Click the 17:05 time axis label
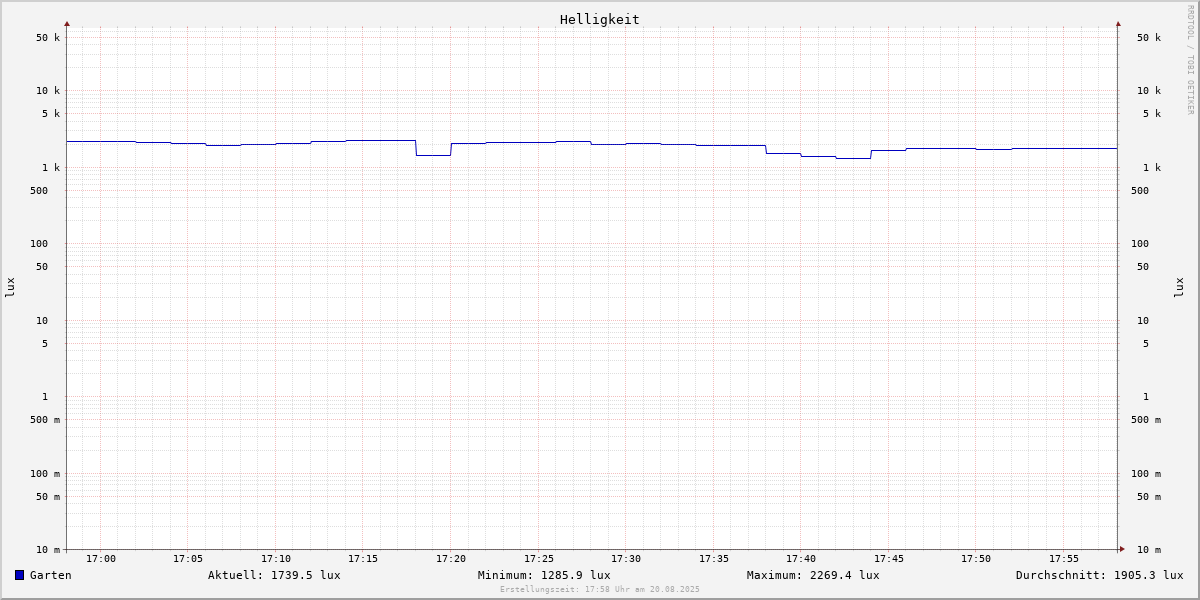This screenshot has width=1200, height=600. pyautogui.click(x=188, y=559)
